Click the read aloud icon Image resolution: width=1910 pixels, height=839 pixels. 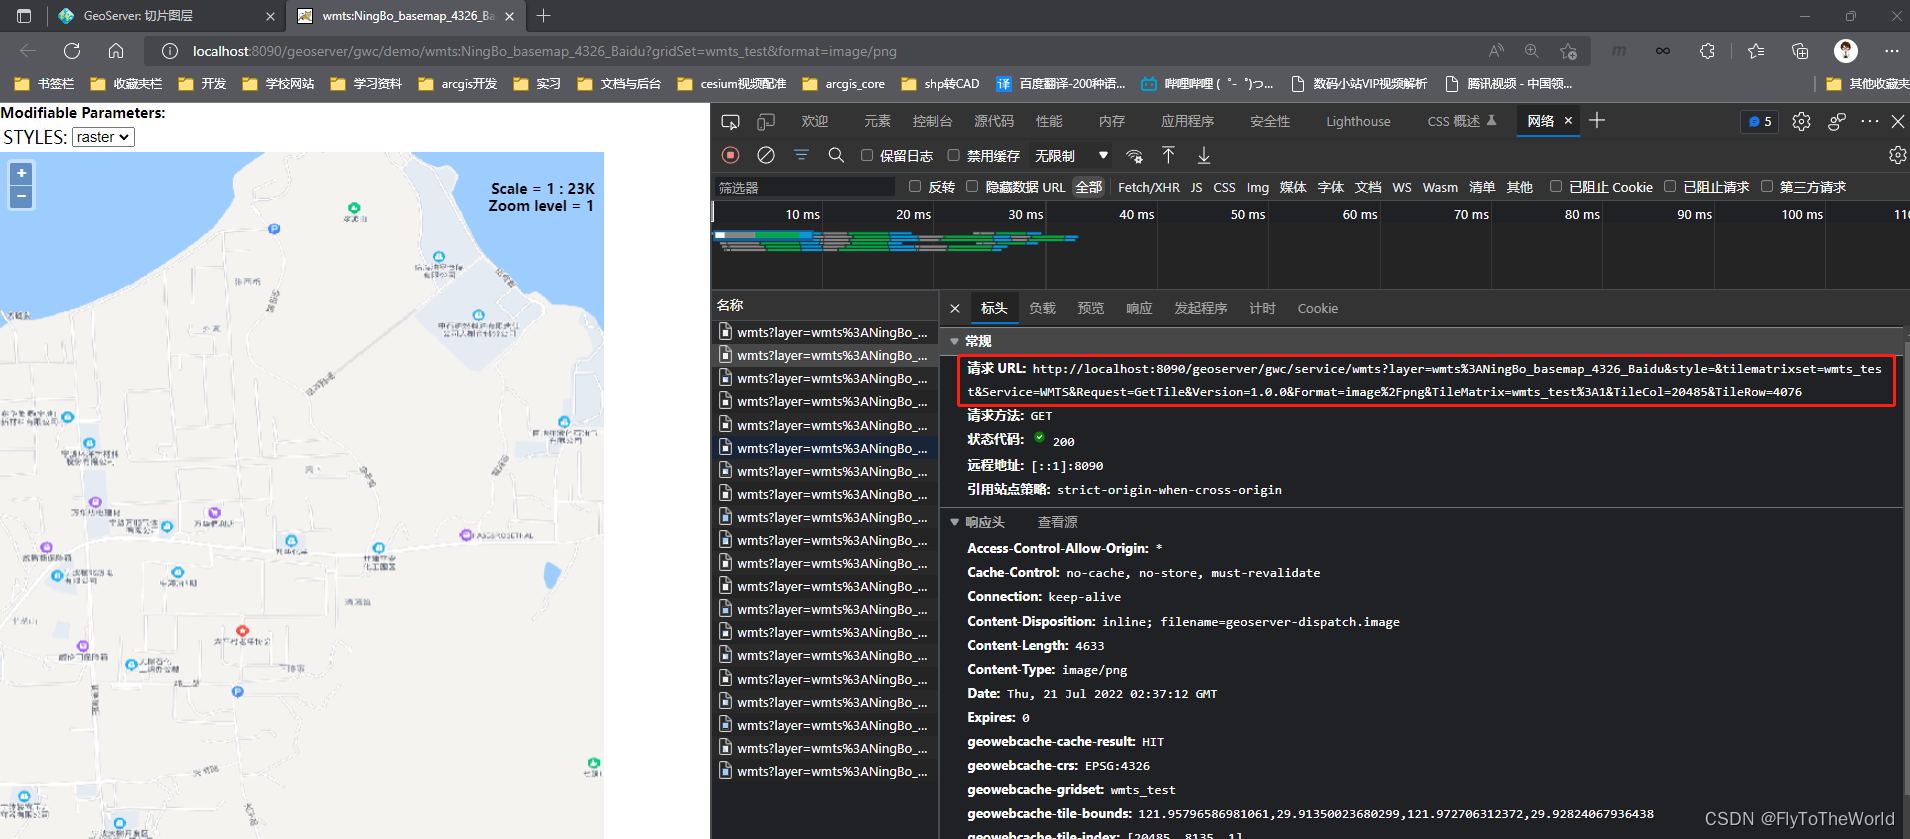[x=1496, y=51]
